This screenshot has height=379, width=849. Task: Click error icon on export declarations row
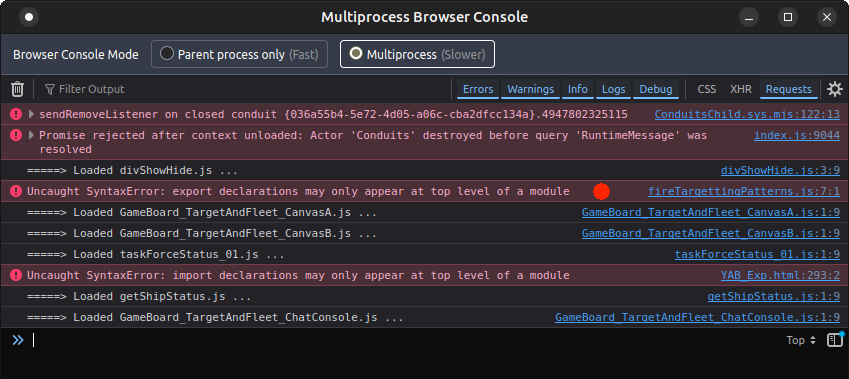click(x=16, y=191)
